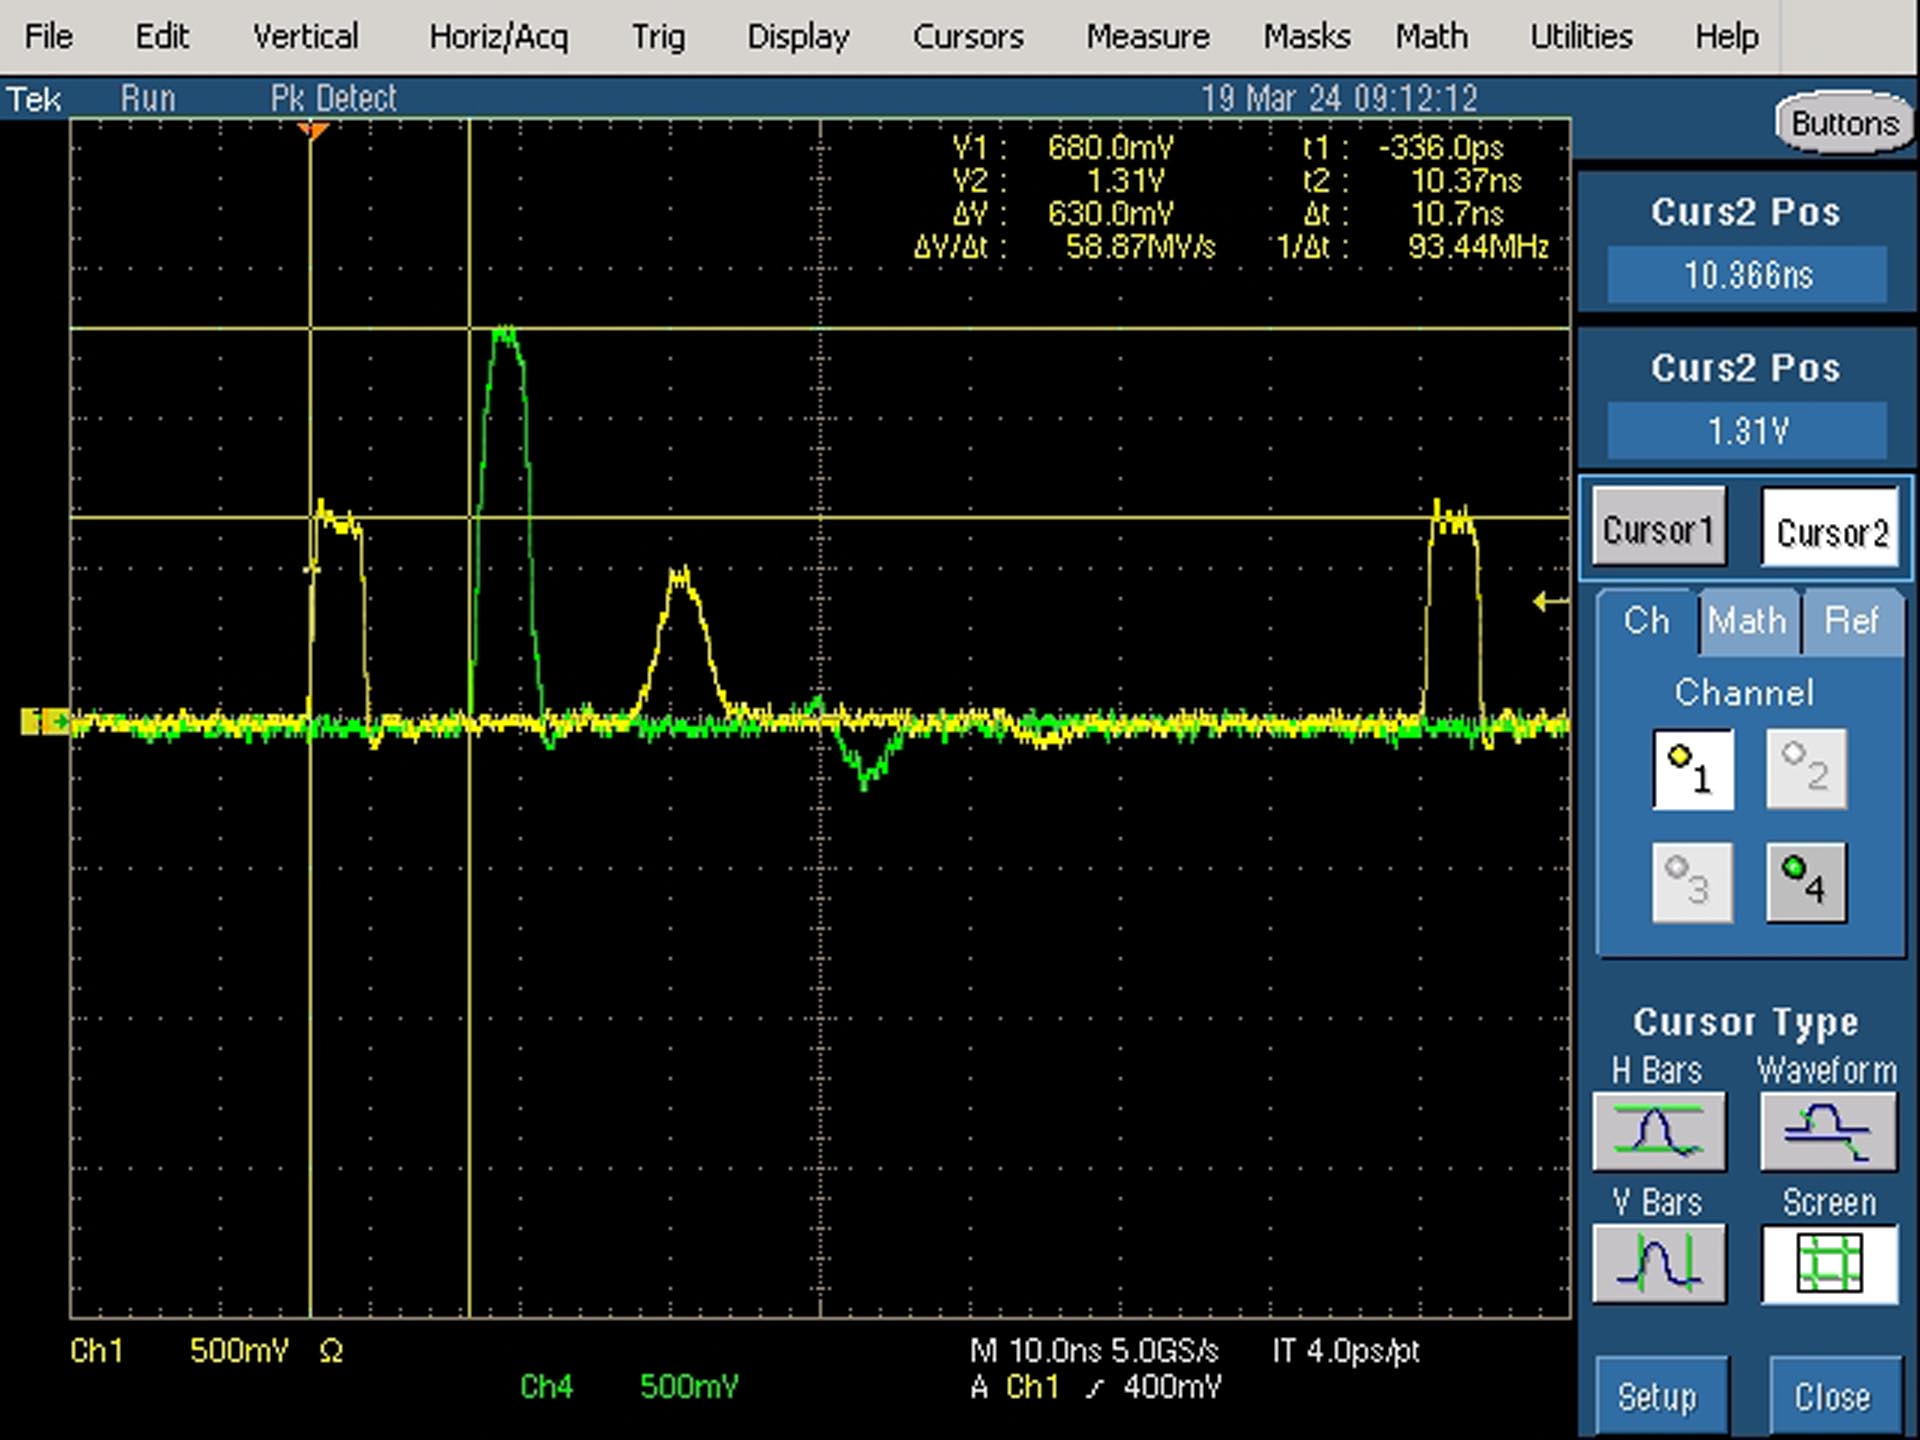Viewport: 1920px width, 1440px height.
Task: Click the Curs2 Pos 10.366ns field
Action: click(1747, 274)
